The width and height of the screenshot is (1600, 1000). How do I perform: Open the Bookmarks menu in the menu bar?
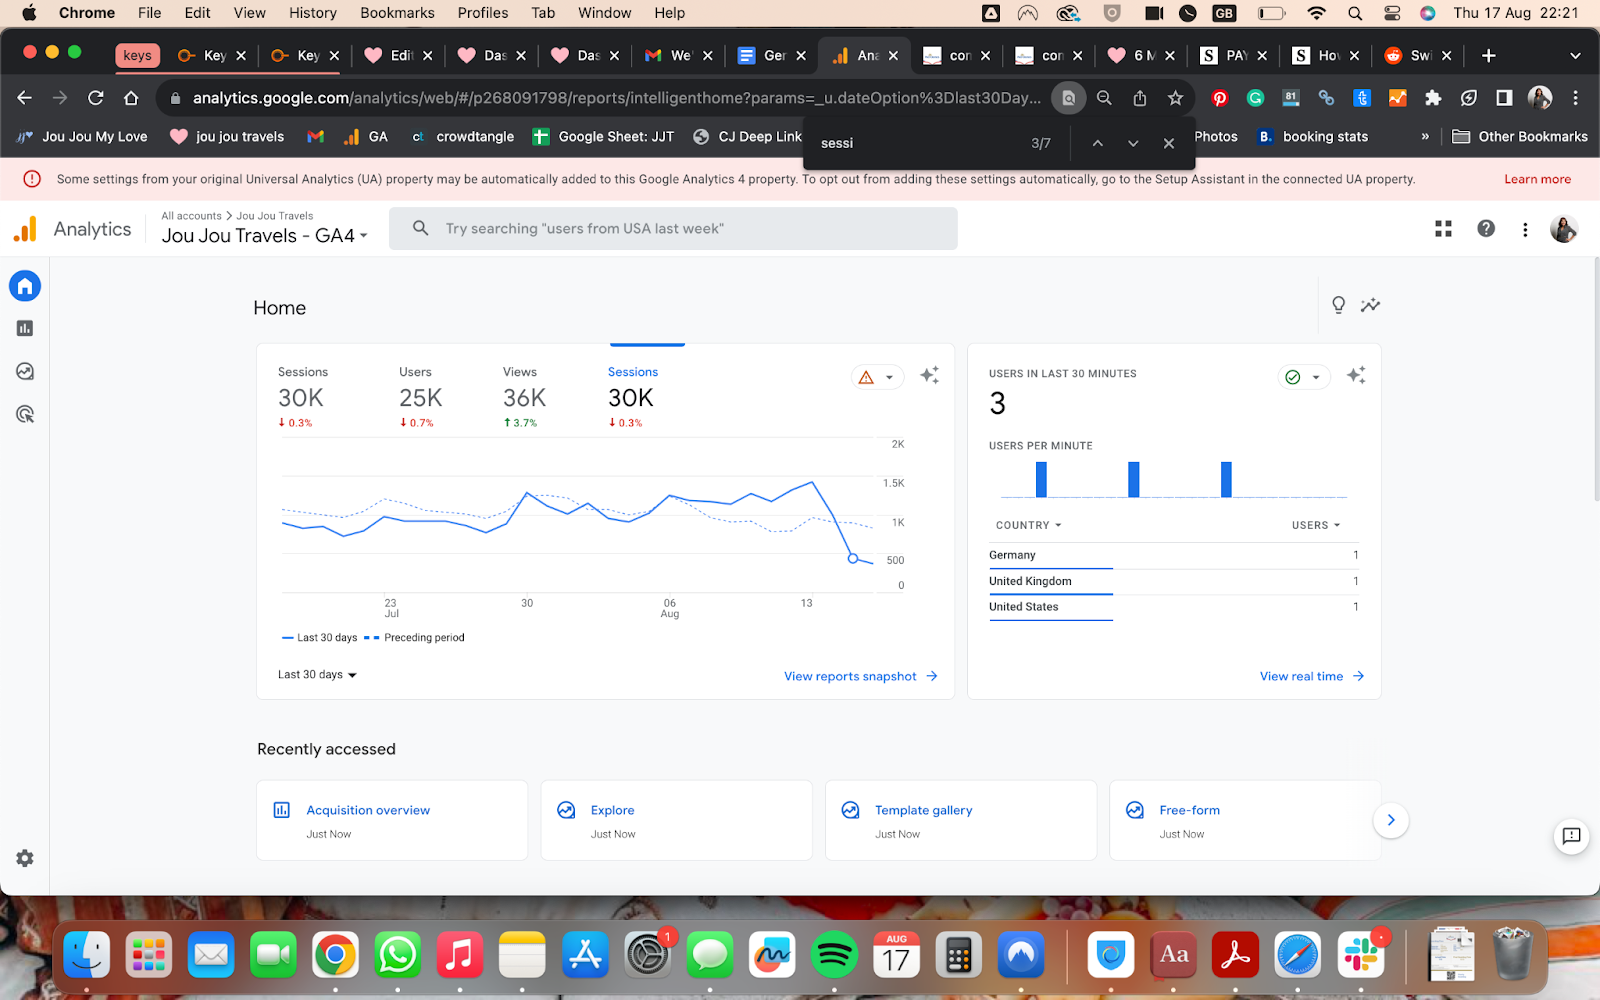[x=397, y=13]
